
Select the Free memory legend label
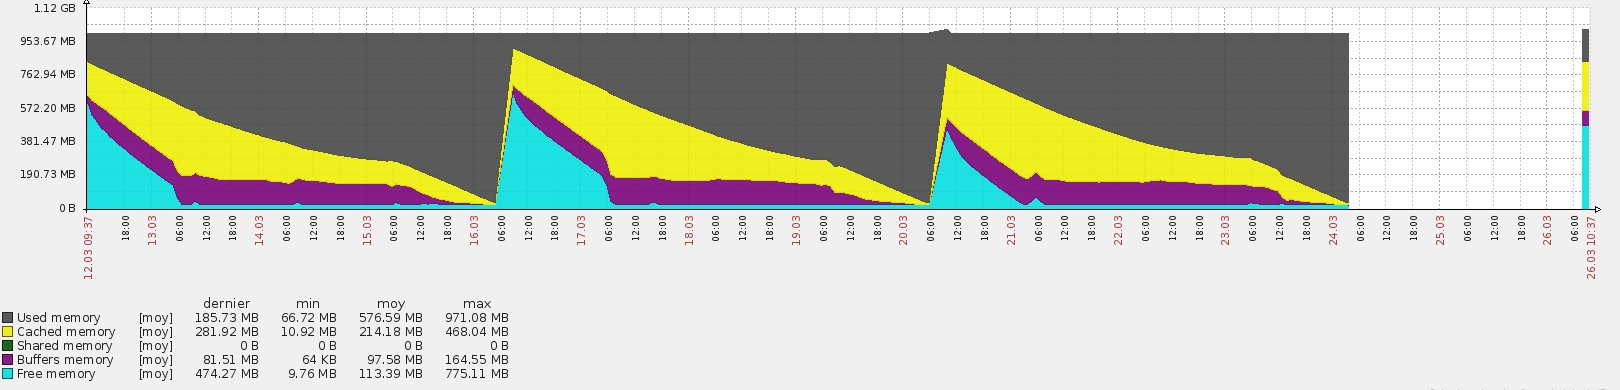click(x=56, y=374)
